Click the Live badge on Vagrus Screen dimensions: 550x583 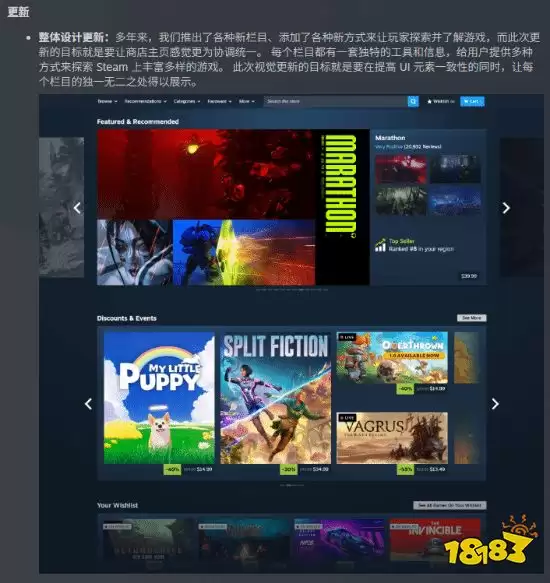[x=347, y=418]
